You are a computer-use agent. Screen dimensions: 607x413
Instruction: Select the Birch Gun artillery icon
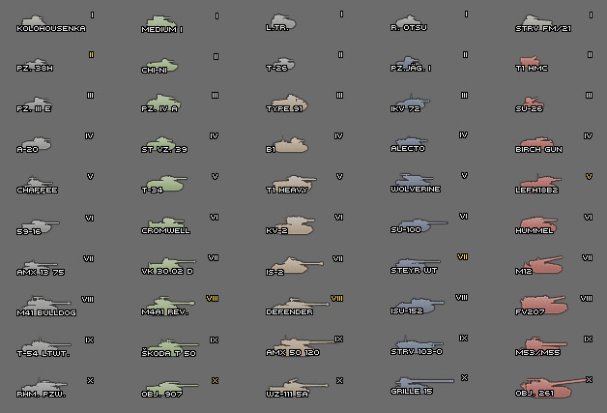pyautogui.click(x=537, y=144)
